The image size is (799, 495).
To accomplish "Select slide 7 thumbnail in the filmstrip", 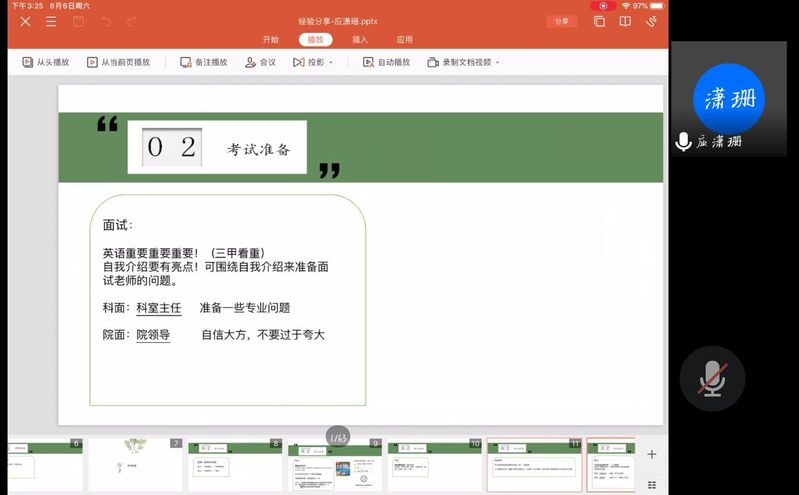I will tap(134, 464).
